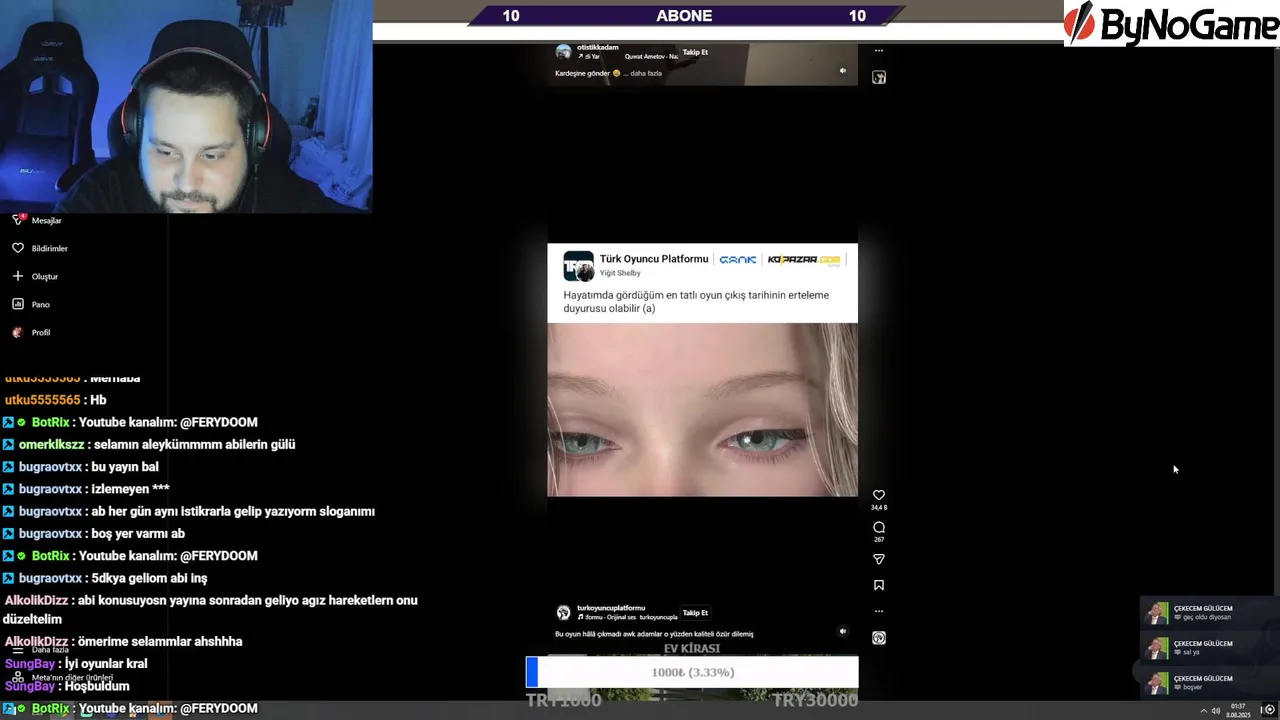Click utku5555565 'Hb' message
The height and width of the screenshot is (720, 1280).
[98, 400]
